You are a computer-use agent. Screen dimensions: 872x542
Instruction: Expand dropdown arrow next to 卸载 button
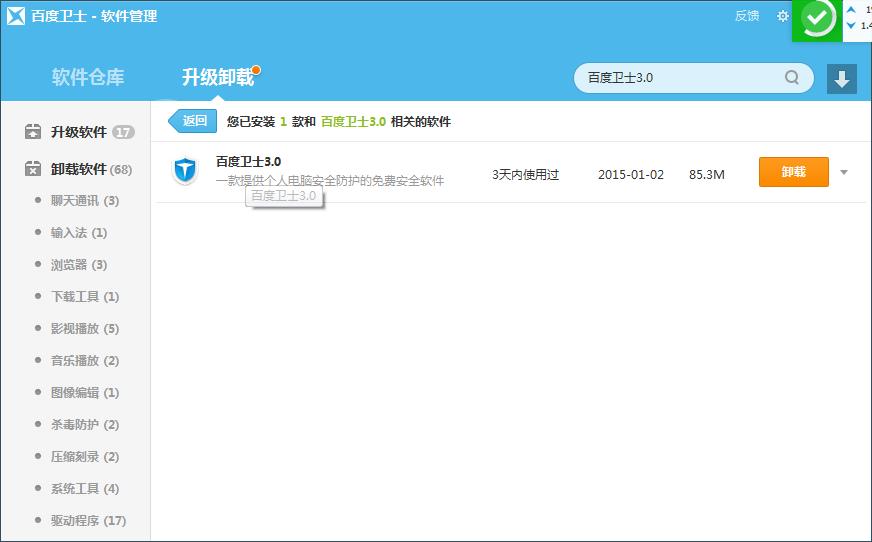[844, 172]
